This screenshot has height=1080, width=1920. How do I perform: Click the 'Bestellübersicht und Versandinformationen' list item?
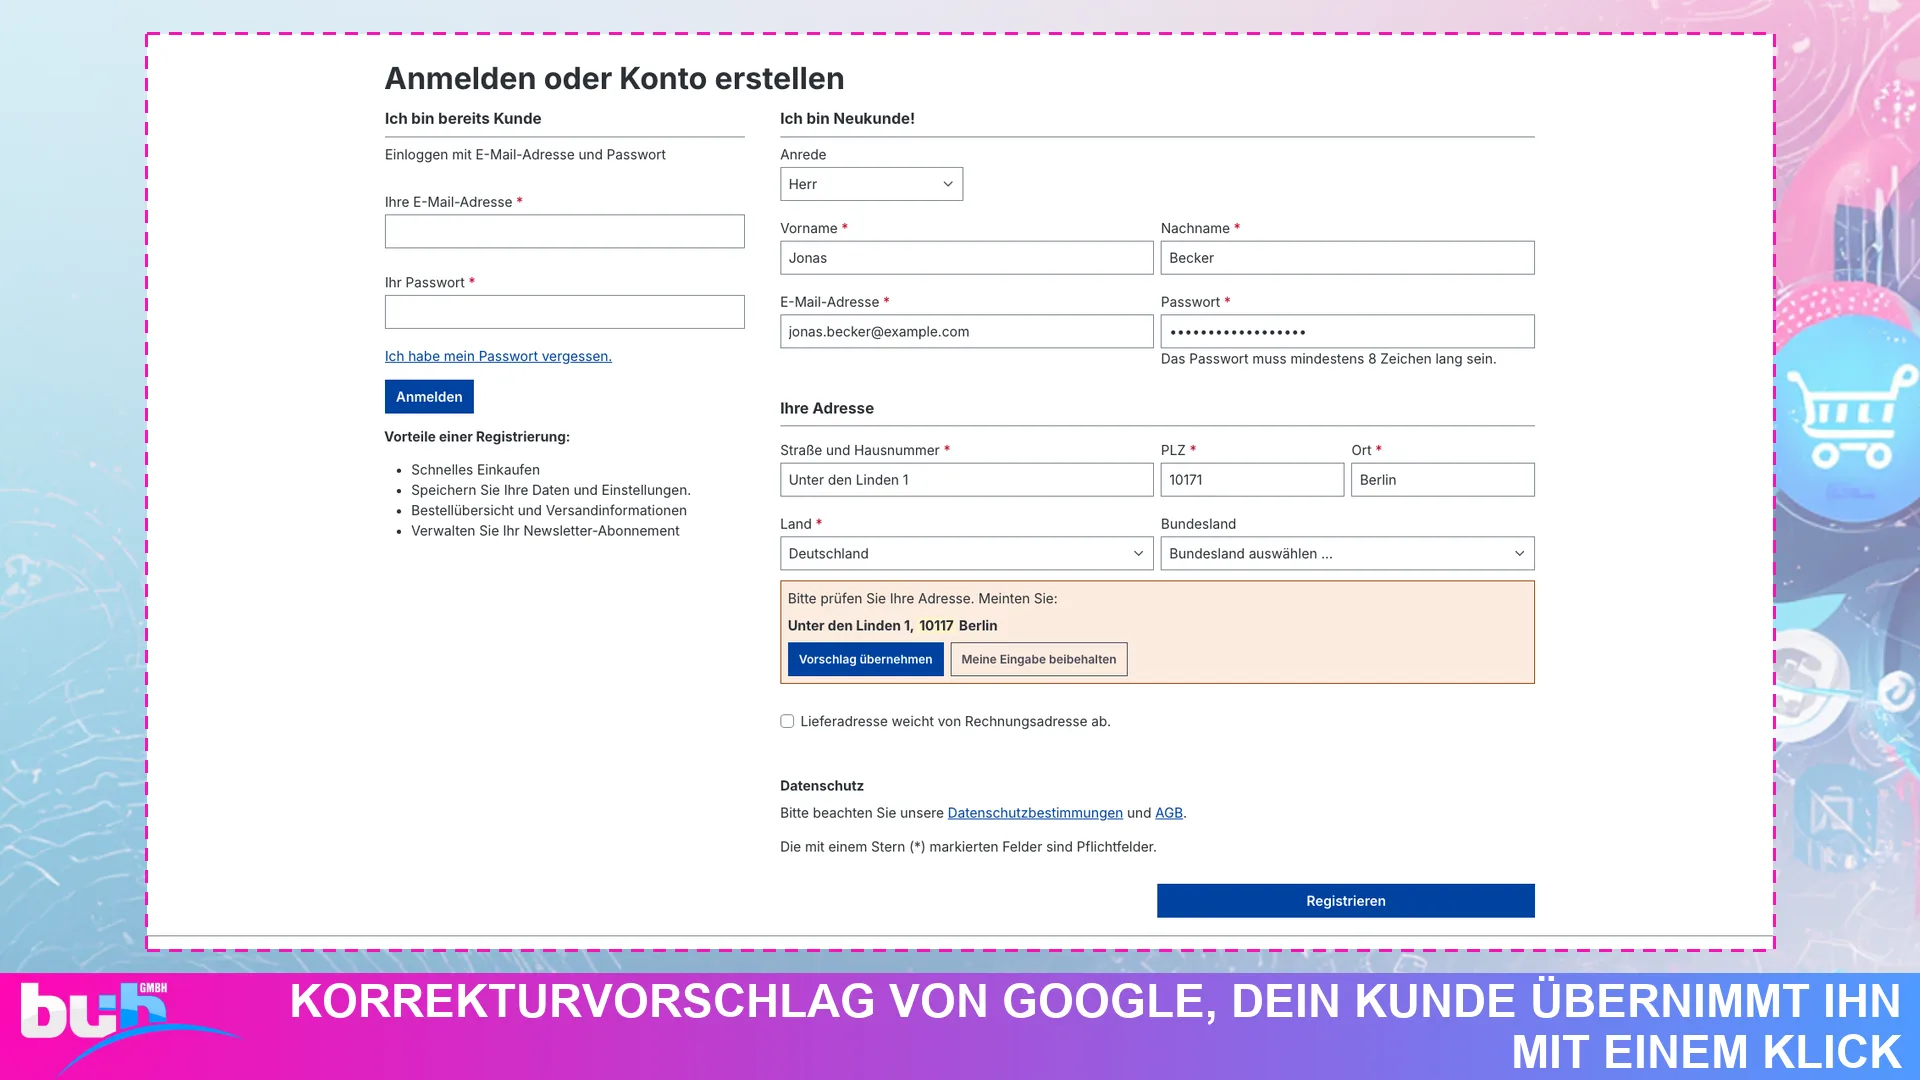click(549, 510)
